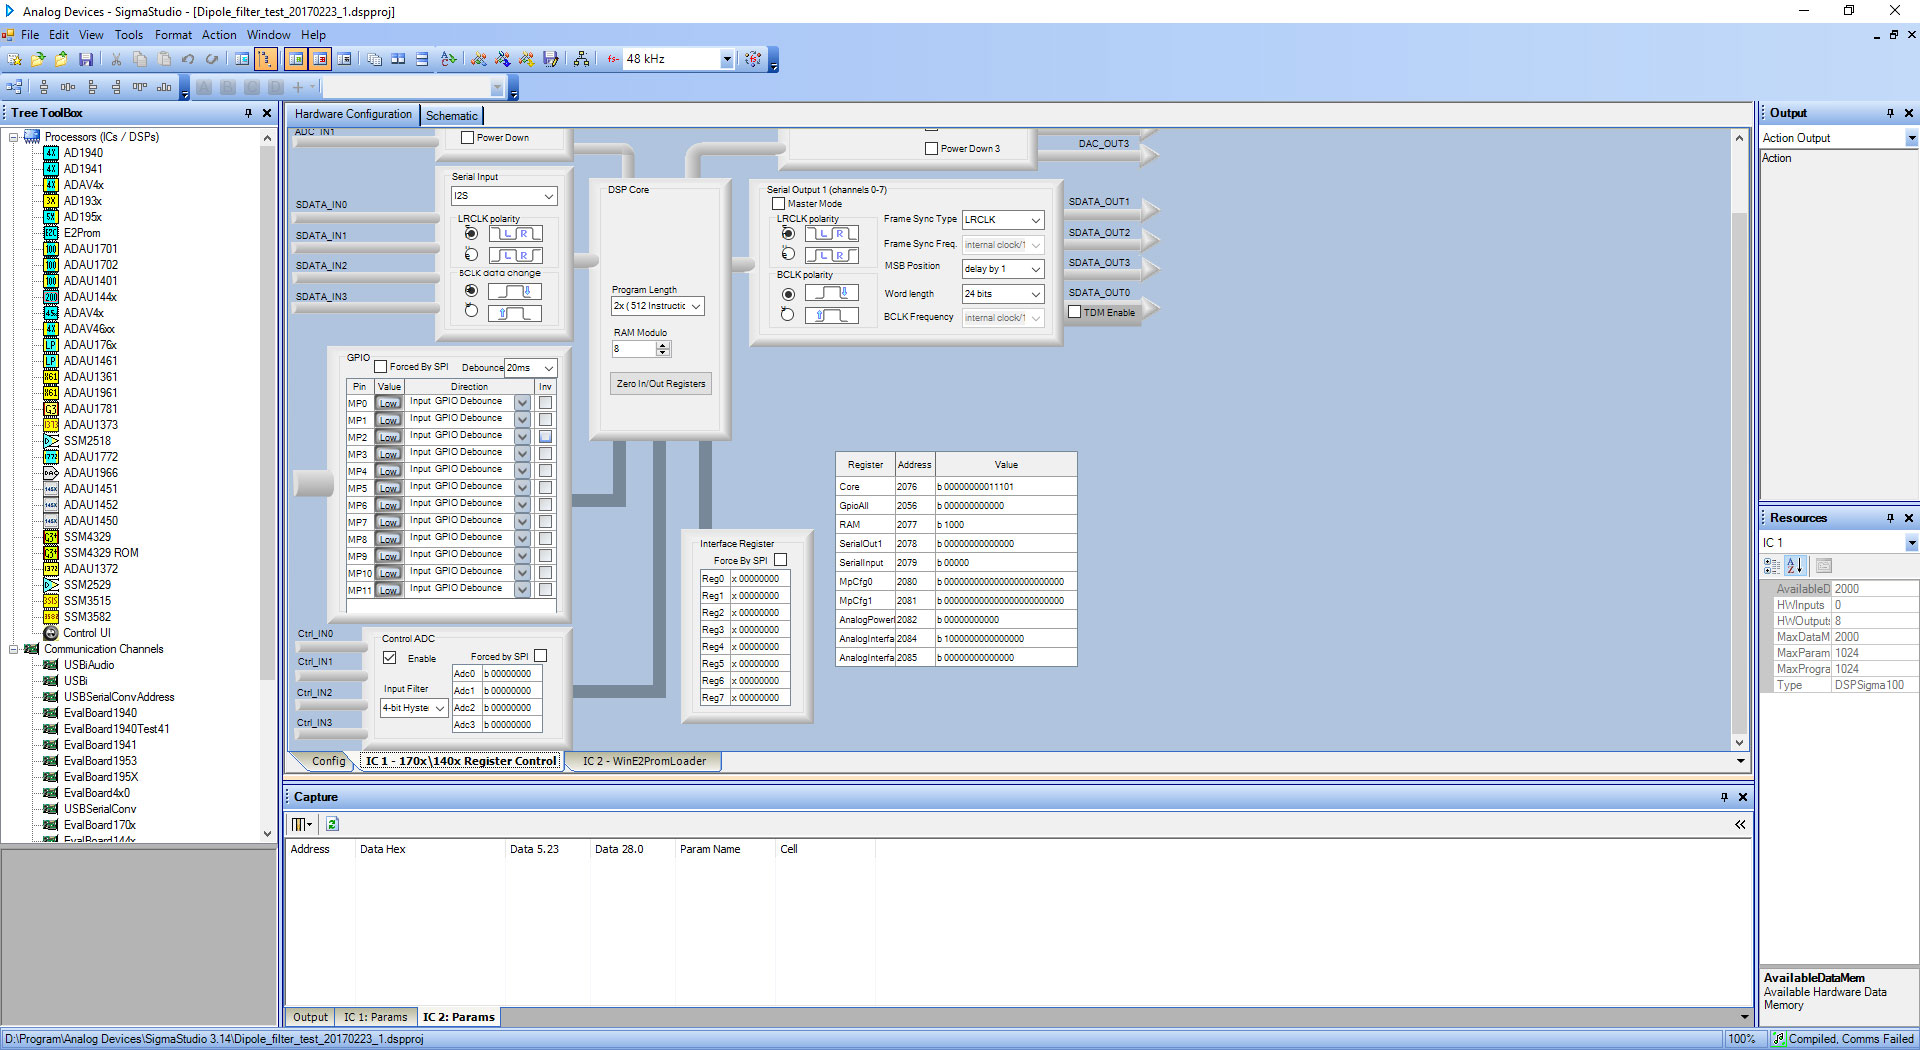Image resolution: width=1920 pixels, height=1050 pixels.
Task: Click the propagate sample rate icon after 48 kHz
Action: click(x=753, y=59)
